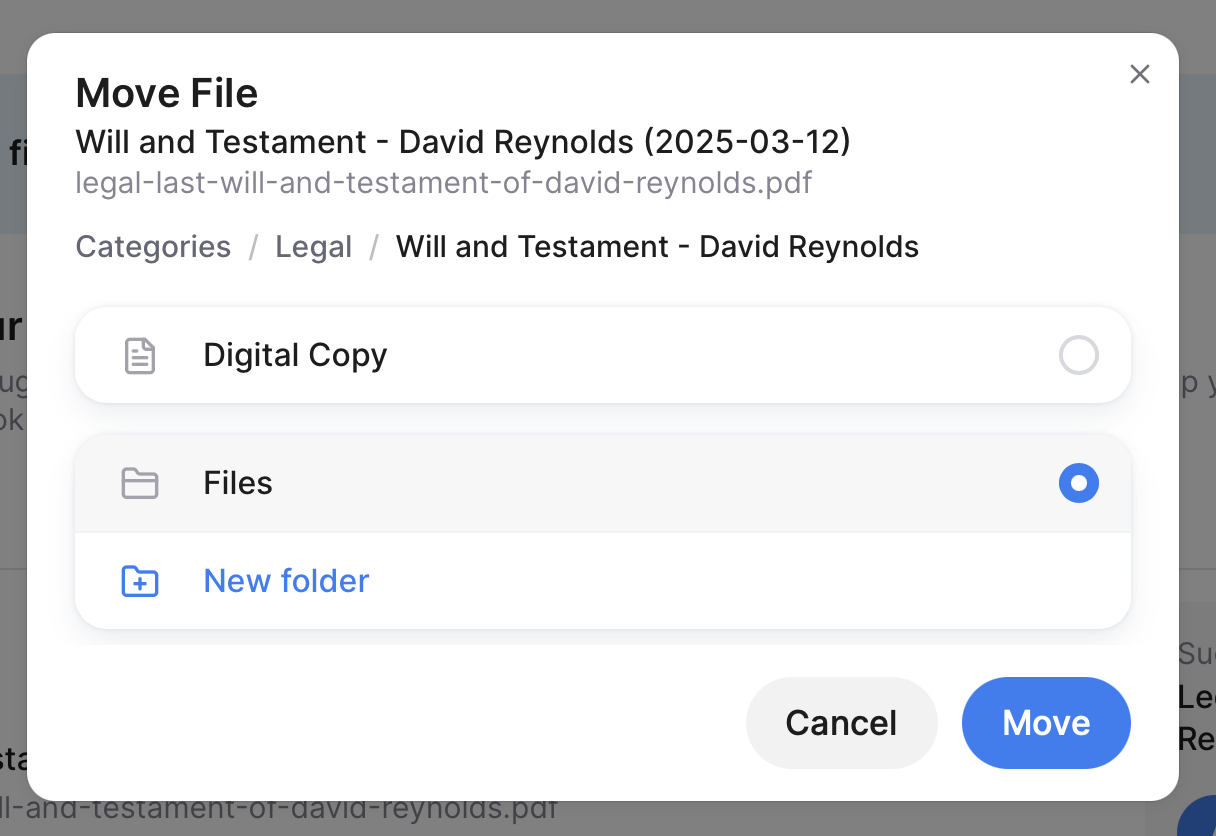Select the Digital Copy radio button
The width and height of the screenshot is (1216, 836).
[1078, 355]
